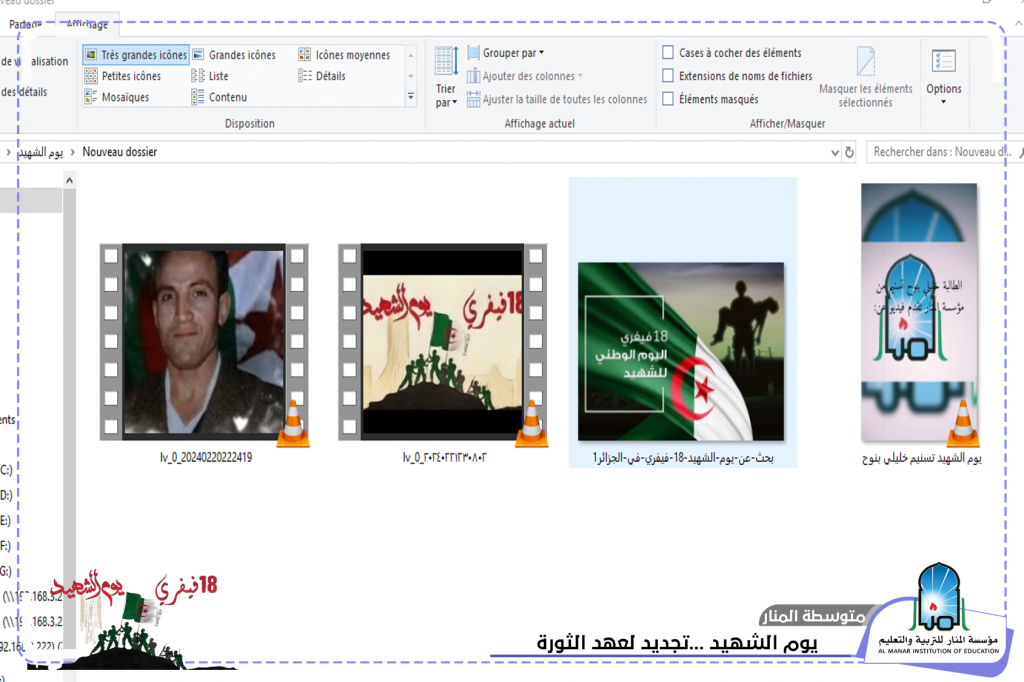Click Ajouter des colonnes option
The width and height of the screenshot is (1024, 682).
coord(524,76)
